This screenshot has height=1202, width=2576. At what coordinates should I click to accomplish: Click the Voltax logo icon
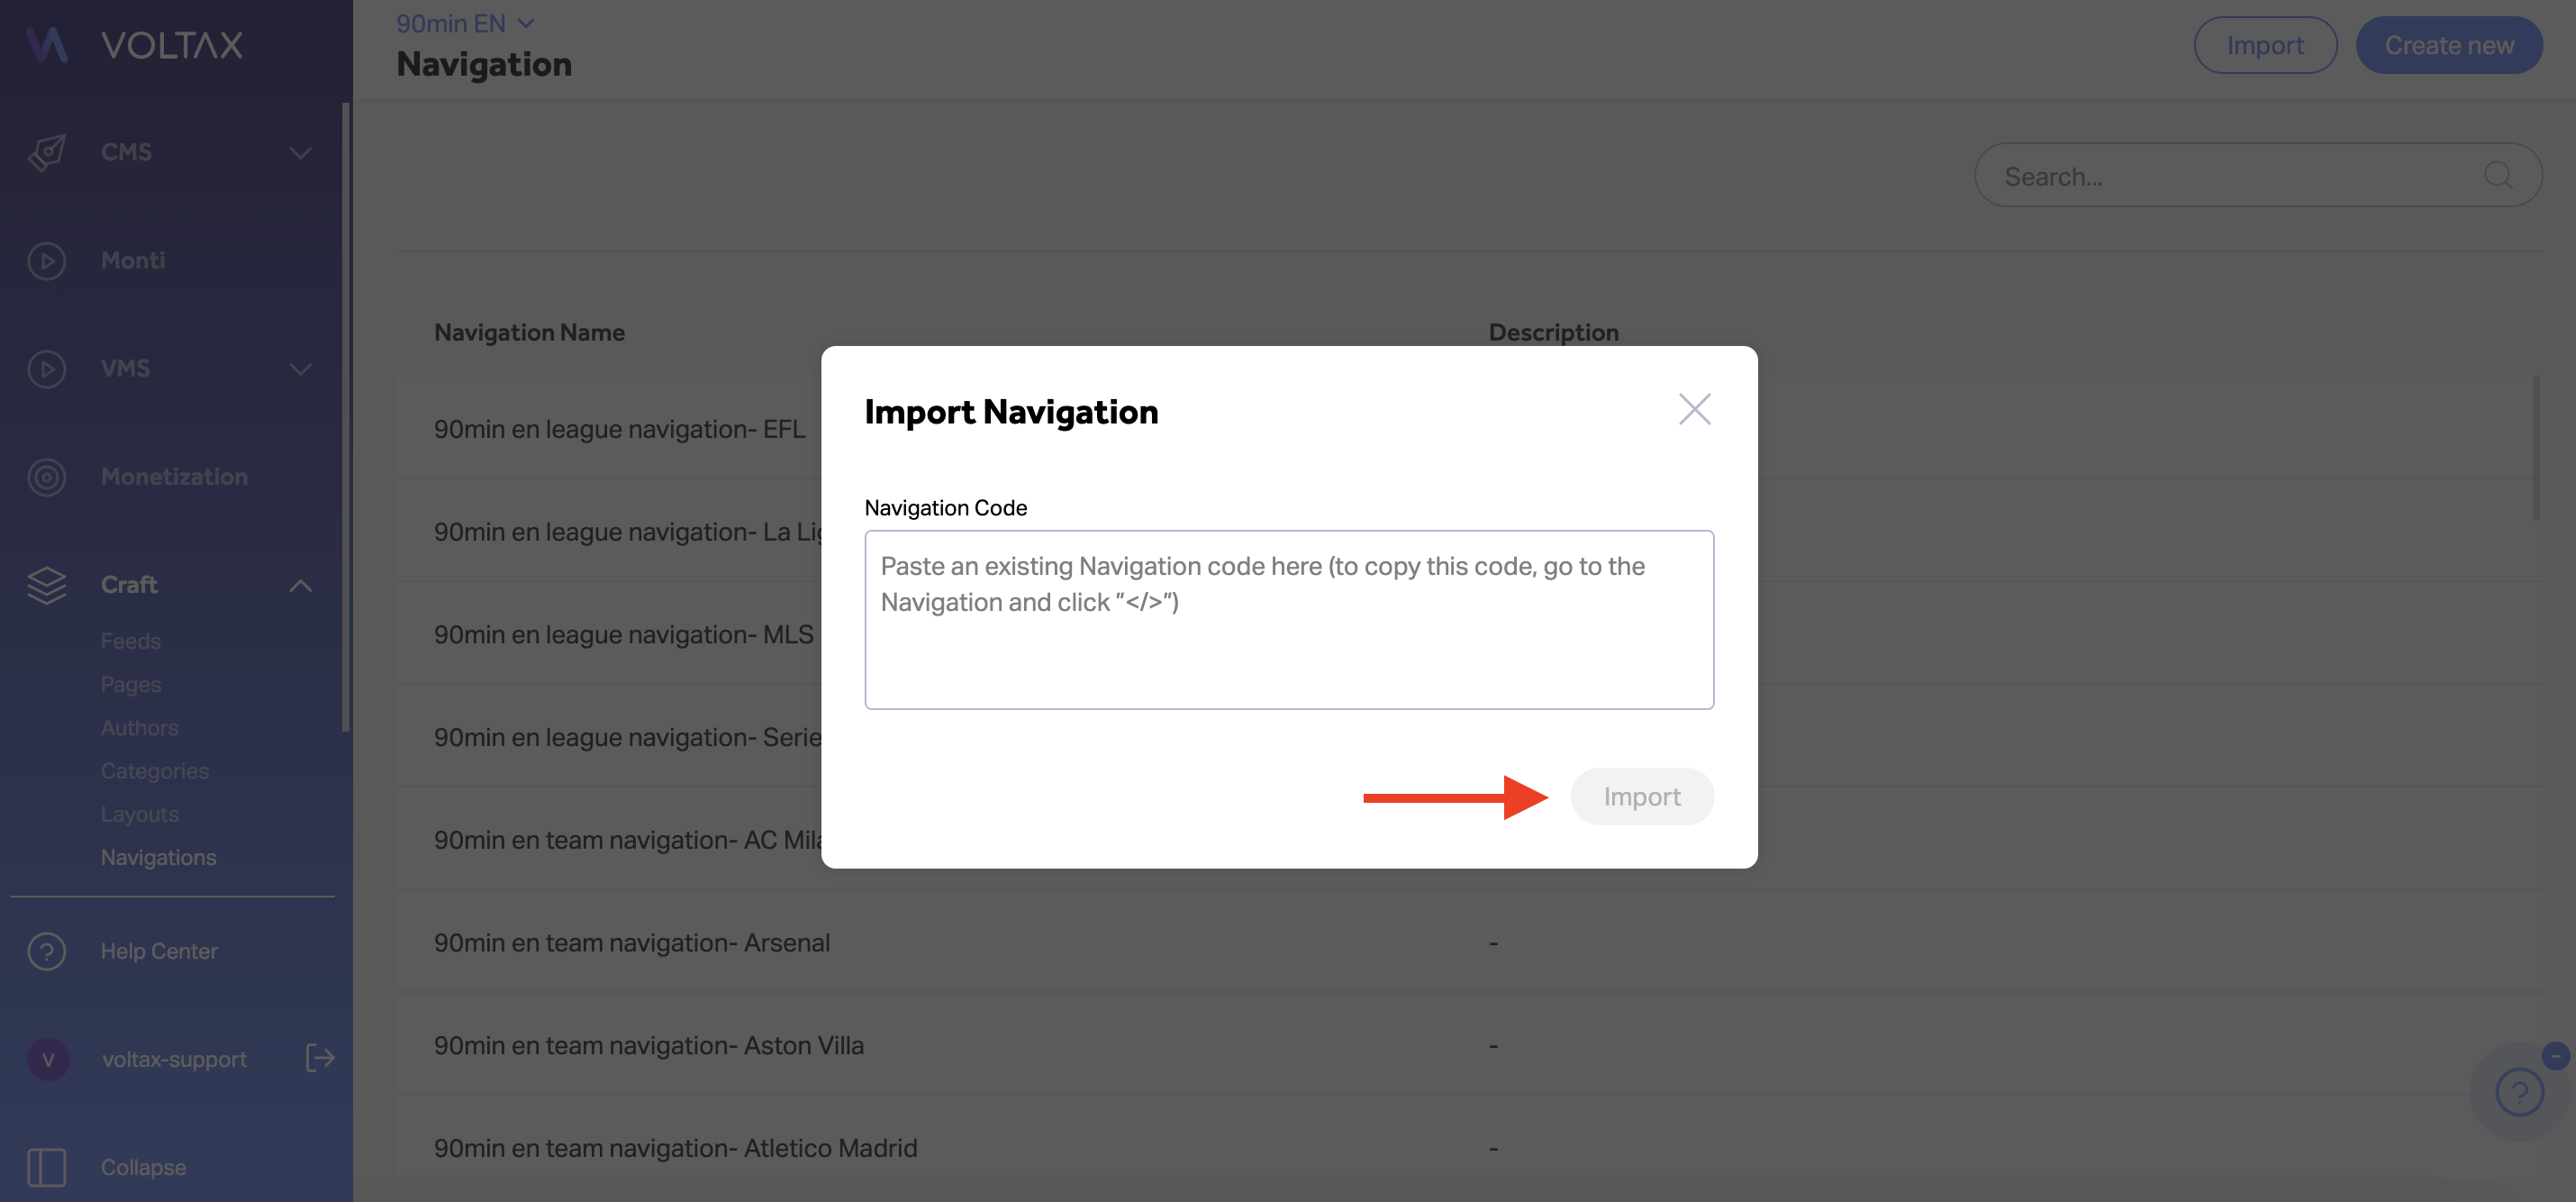coord(46,45)
